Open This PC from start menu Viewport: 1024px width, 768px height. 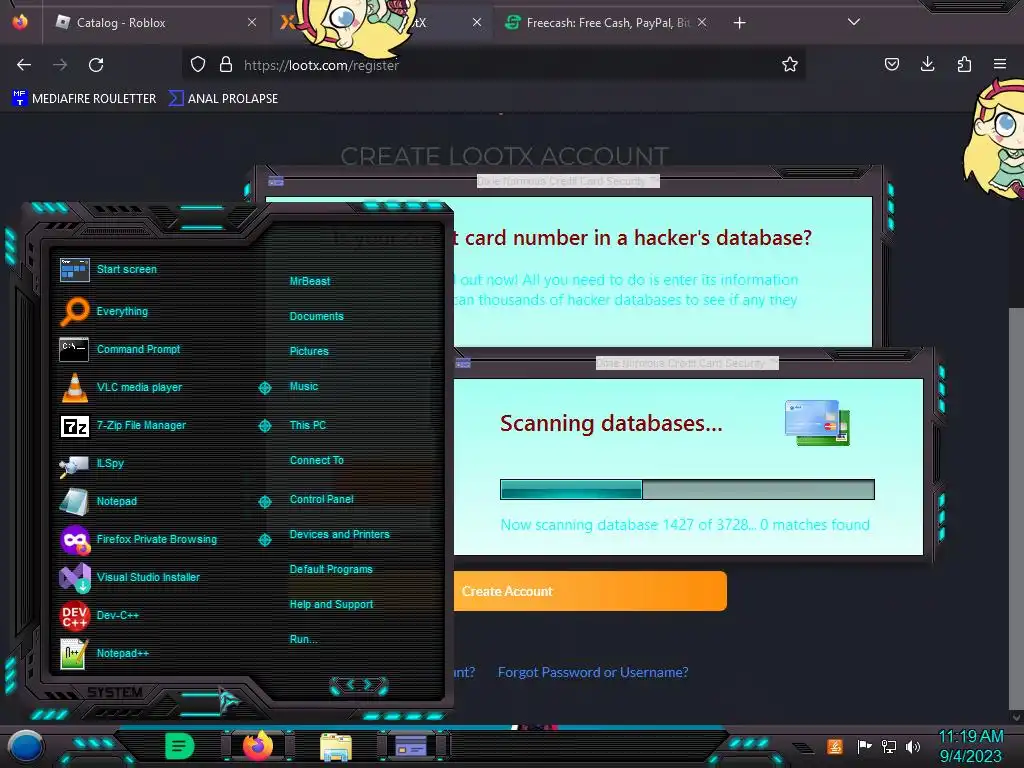coord(308,424)
